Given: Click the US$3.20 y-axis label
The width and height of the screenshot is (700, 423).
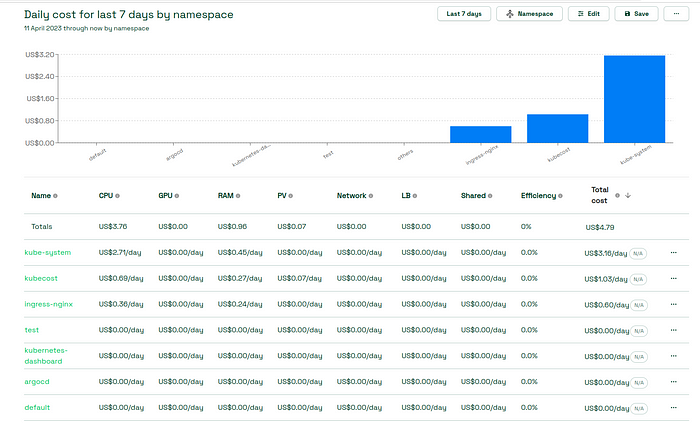Looking at the screenshot, I should click(40, 54).
